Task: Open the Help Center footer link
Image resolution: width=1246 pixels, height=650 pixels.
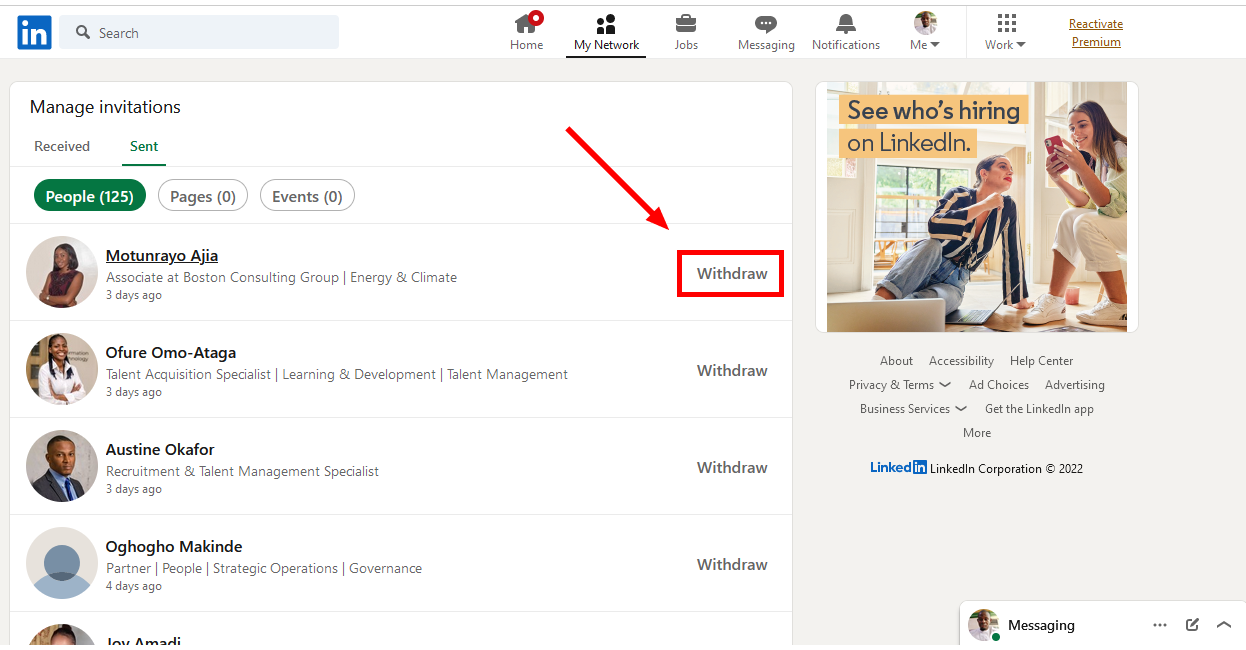Action: click(1041, 361)
